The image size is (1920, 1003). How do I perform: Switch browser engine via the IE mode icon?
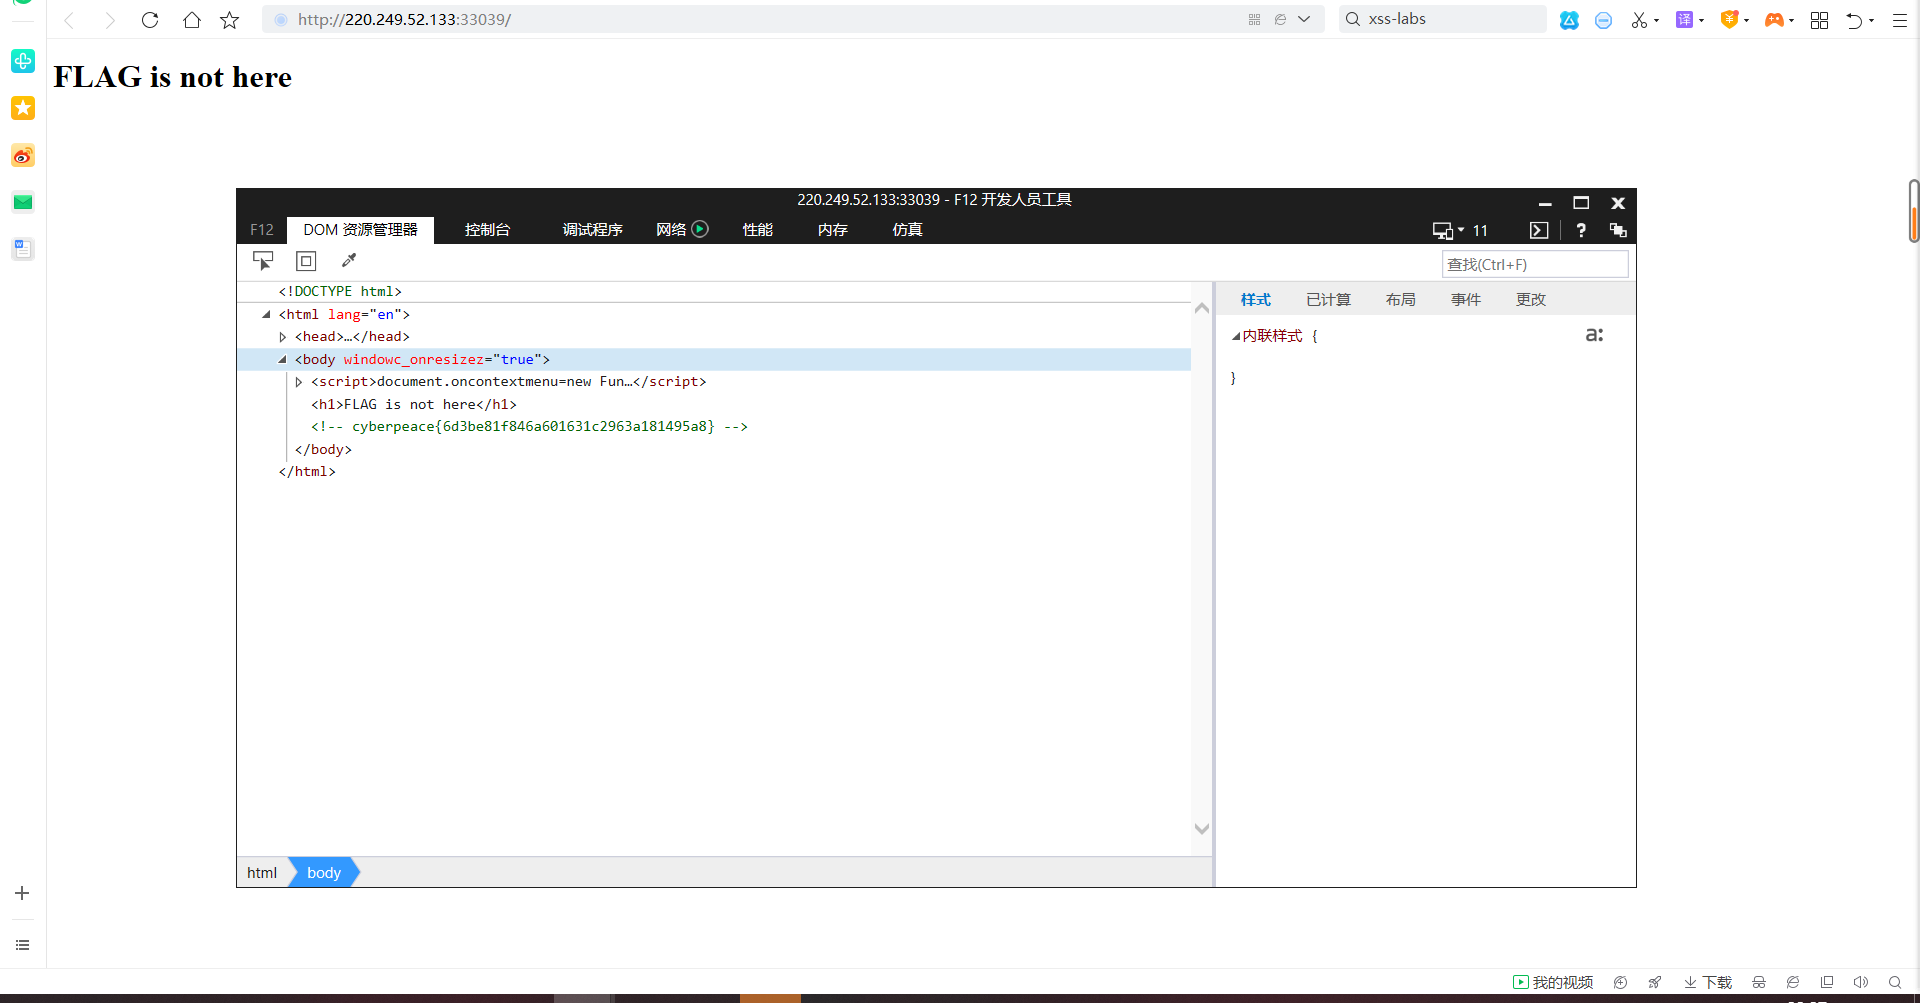[x=1280, y=20]
